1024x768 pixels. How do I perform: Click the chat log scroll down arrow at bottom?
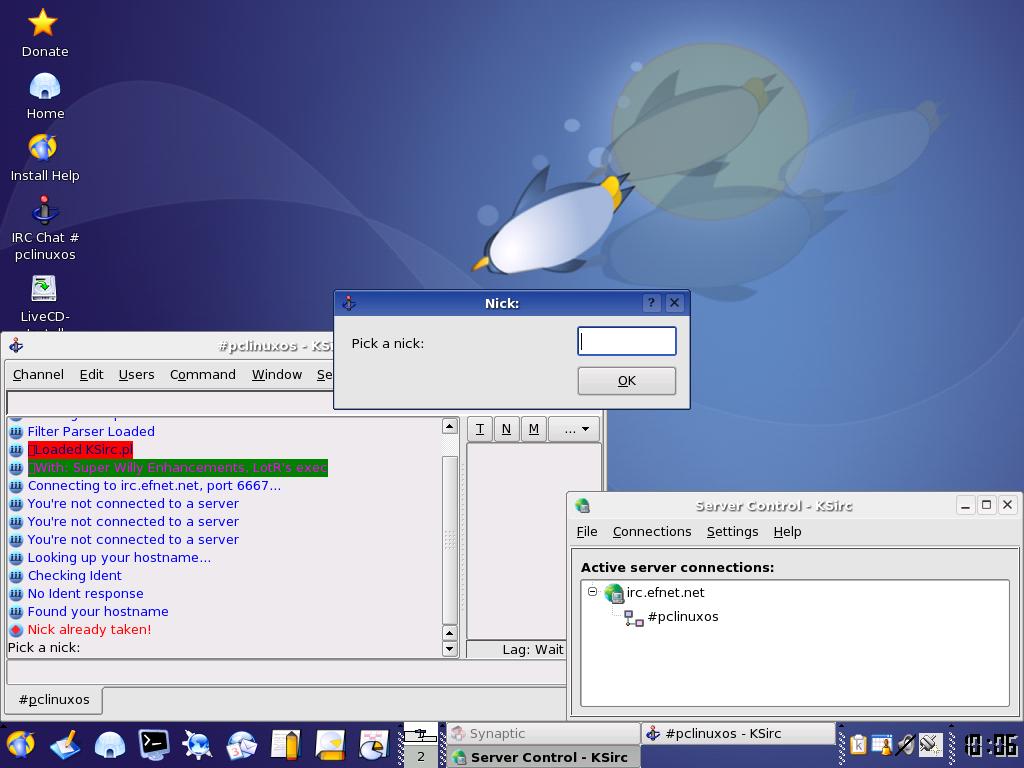pos(449,648)
